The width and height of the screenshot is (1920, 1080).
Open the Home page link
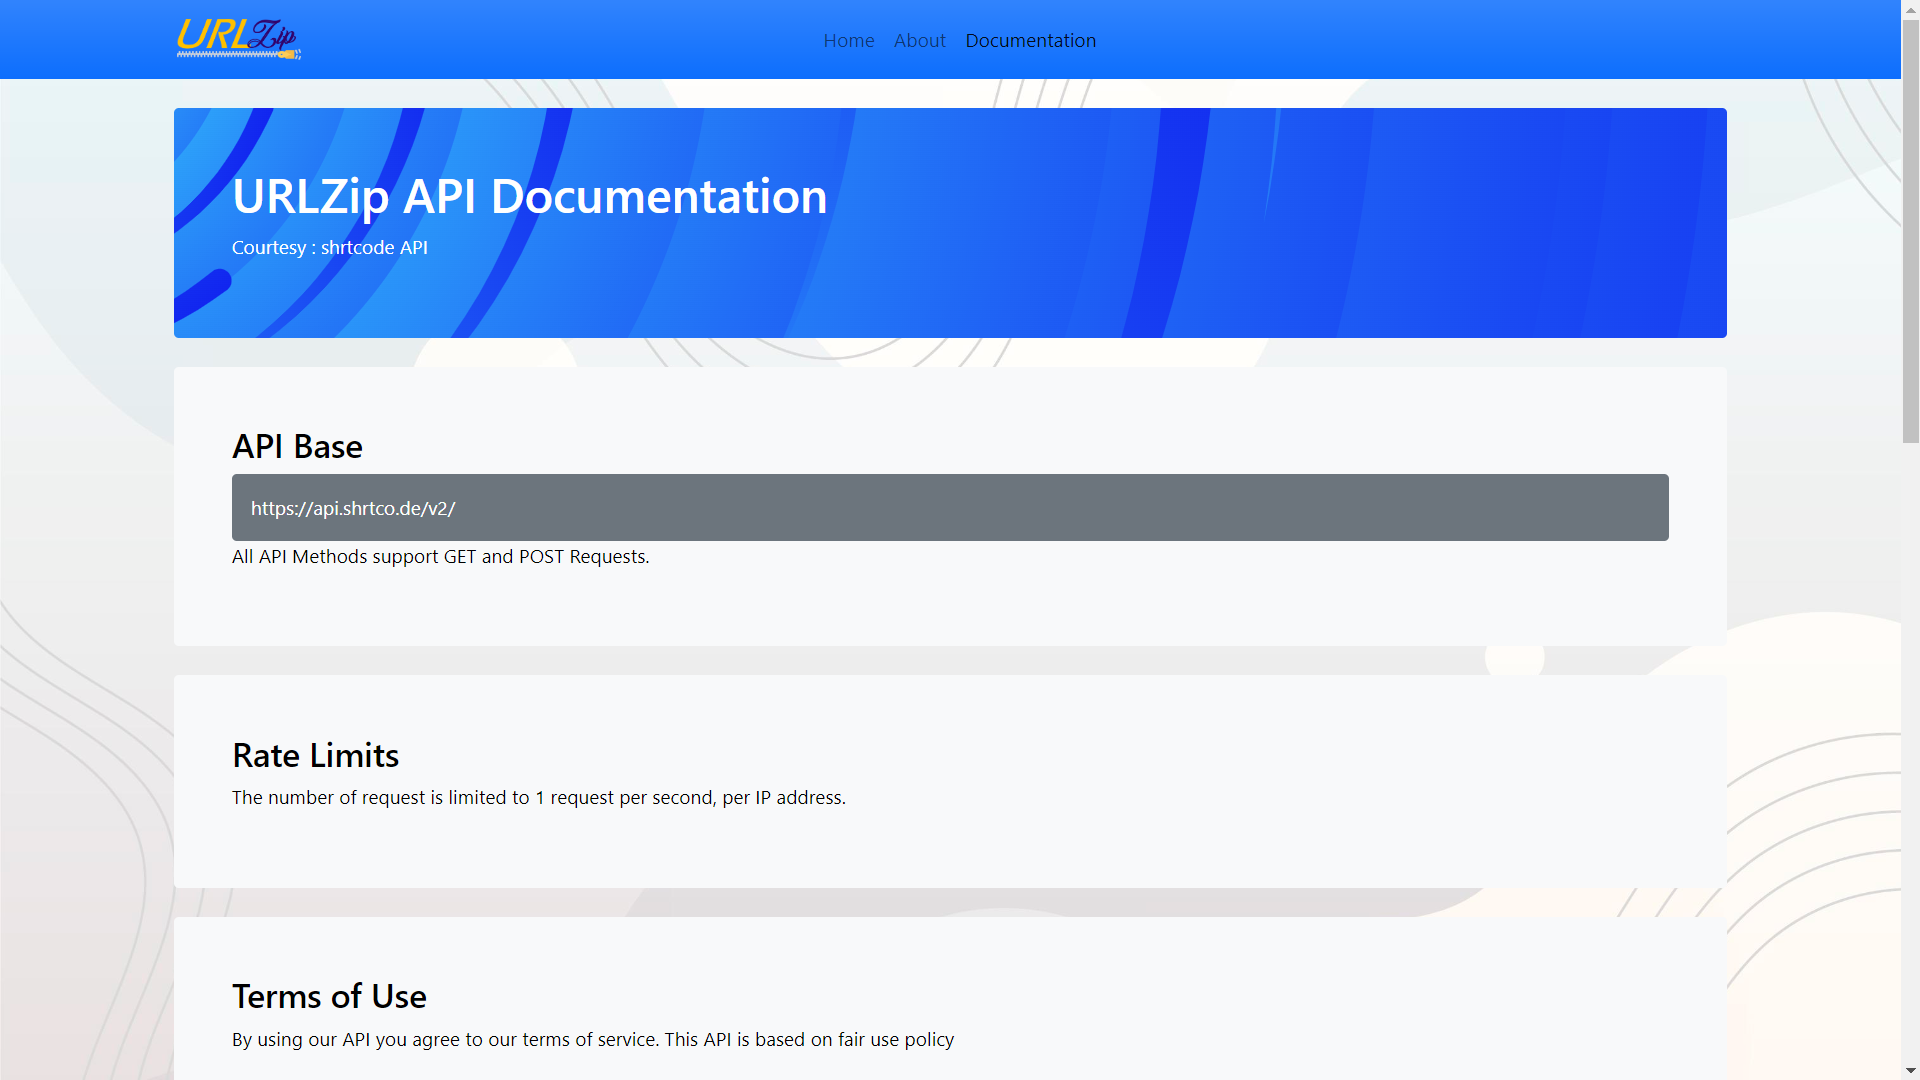coord(848,41)
